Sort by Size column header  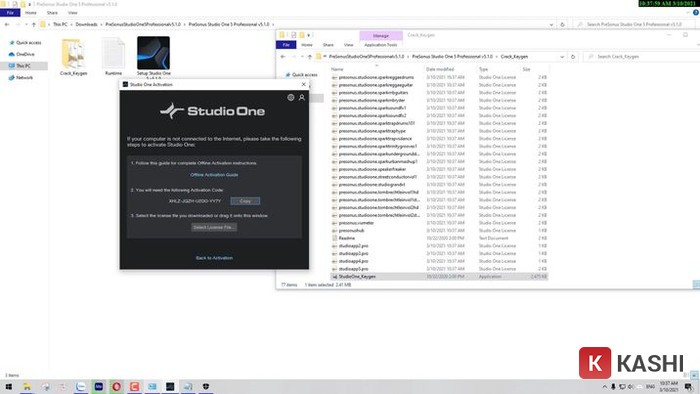click(526, 69)
